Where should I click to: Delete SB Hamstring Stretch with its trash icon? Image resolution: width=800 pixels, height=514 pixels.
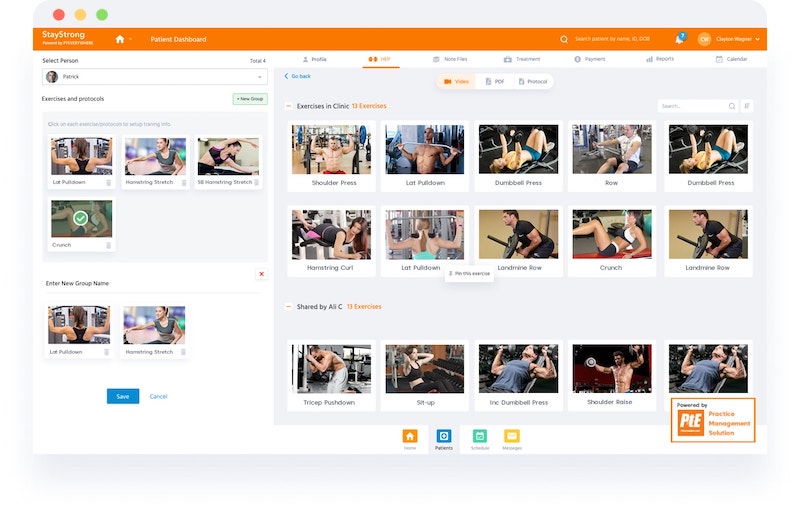tap(257, 183)
